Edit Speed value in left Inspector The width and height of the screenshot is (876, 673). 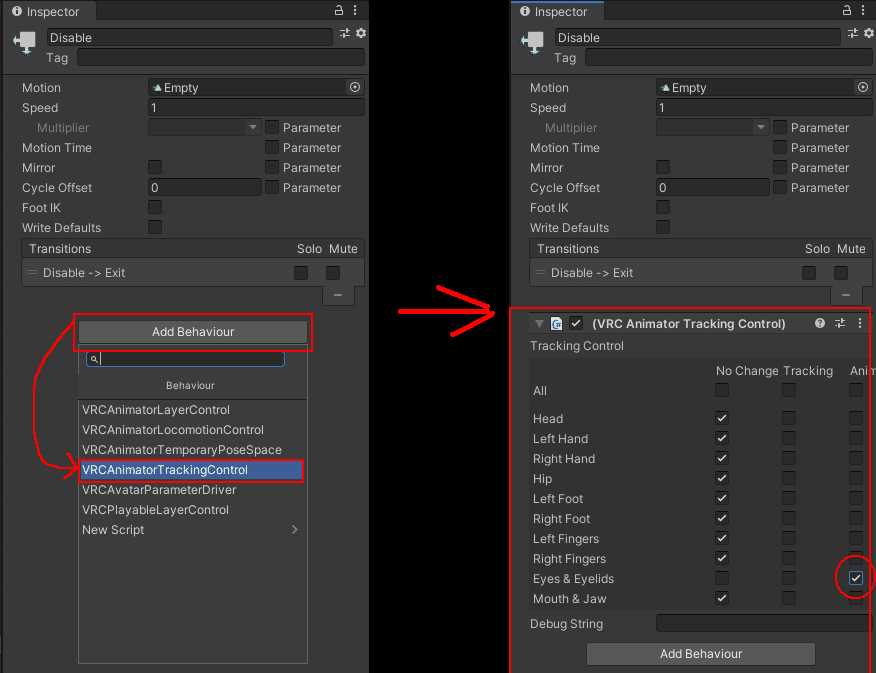click(256, 107)
